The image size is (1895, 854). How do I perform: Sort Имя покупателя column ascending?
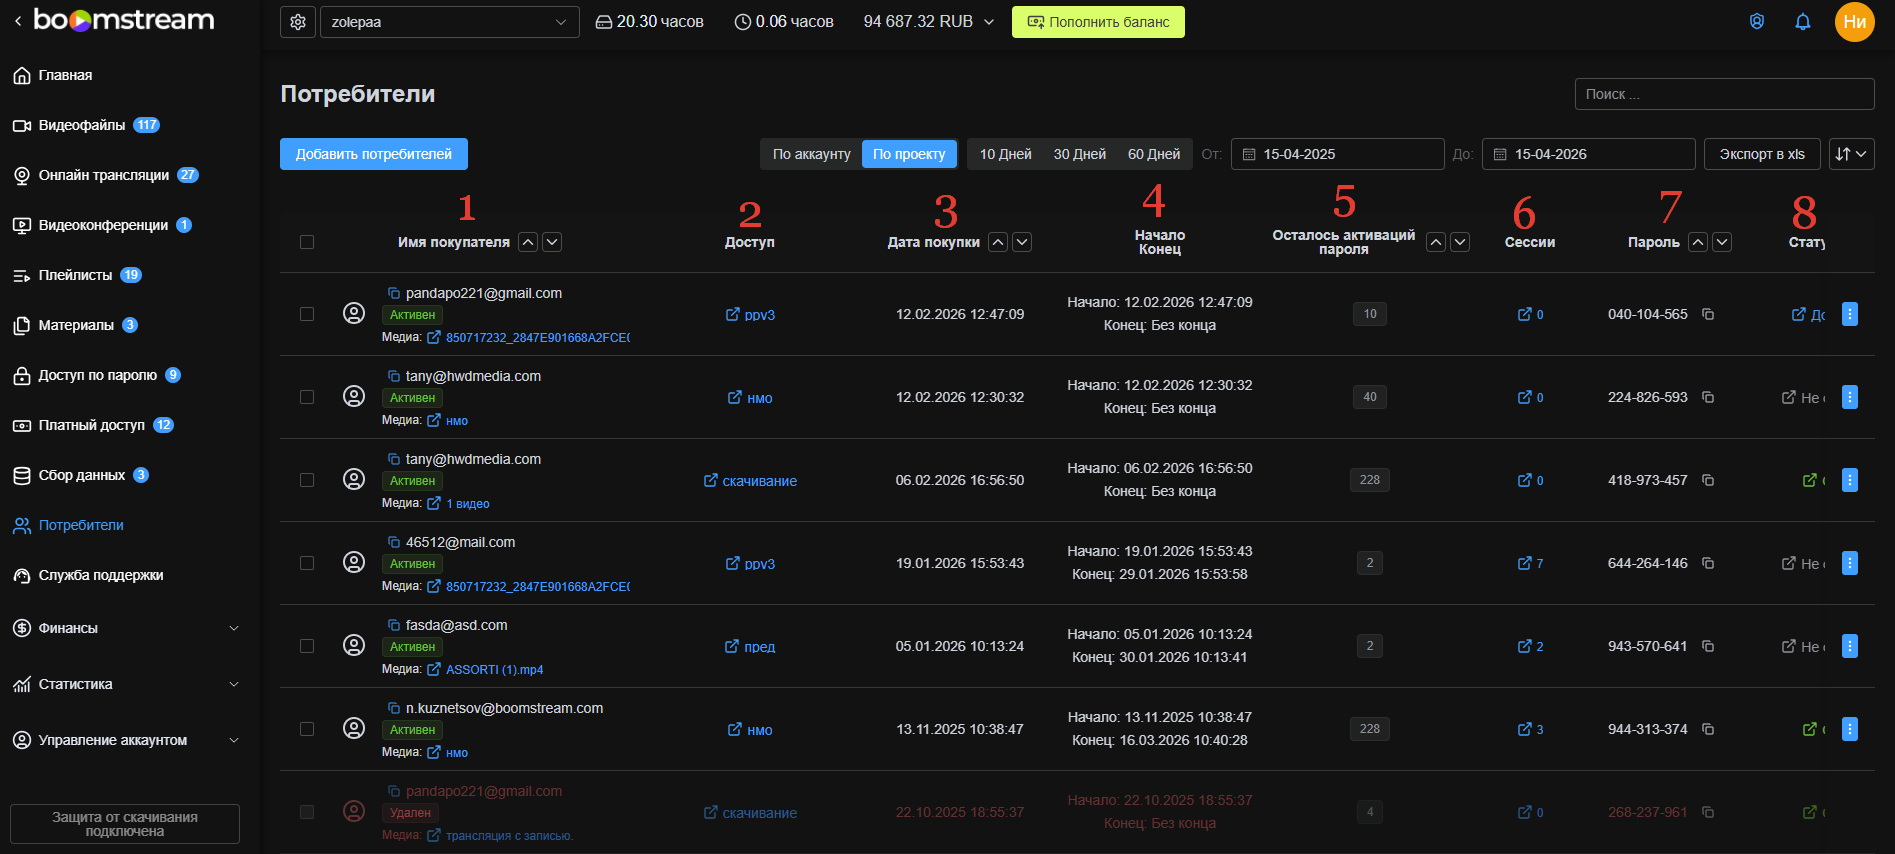point(528,242)
